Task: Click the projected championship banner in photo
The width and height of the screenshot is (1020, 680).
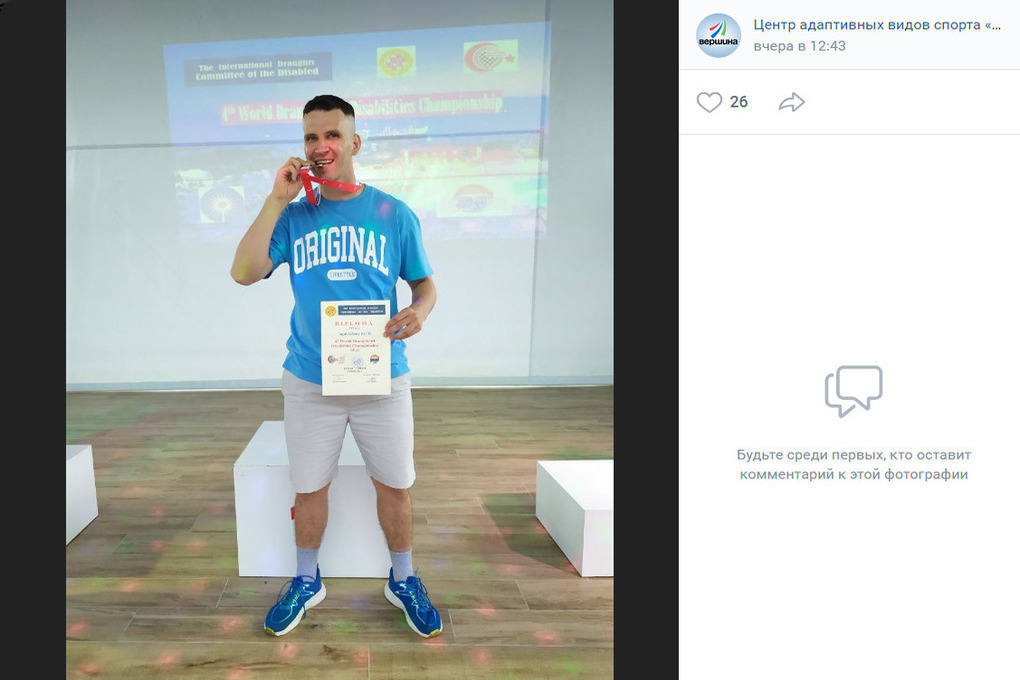Action: pos(356,130)
